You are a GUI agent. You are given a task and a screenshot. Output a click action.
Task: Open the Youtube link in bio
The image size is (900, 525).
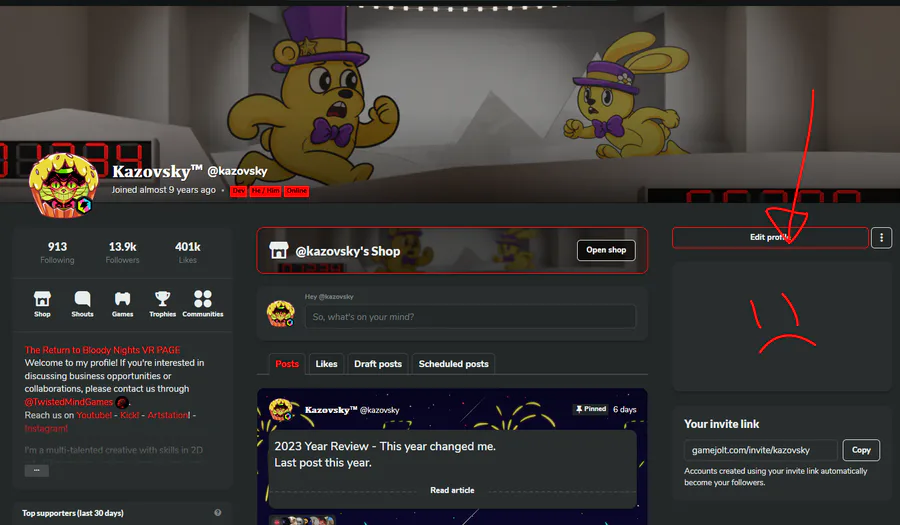94,415
